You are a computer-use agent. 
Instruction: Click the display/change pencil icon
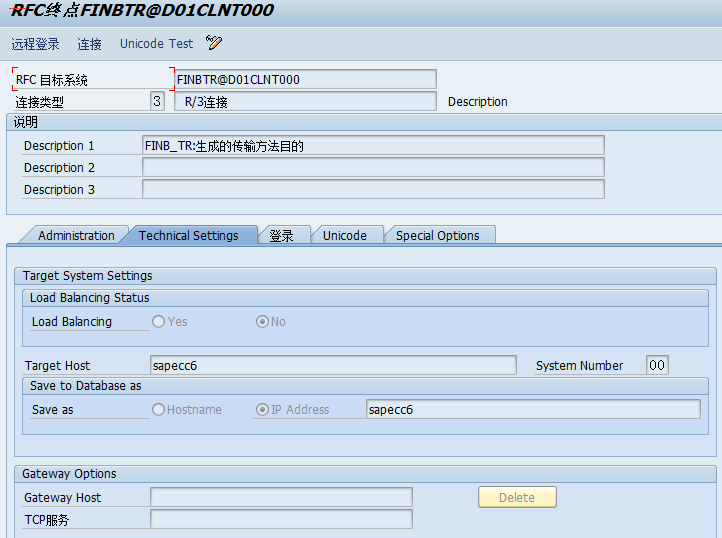214,43
